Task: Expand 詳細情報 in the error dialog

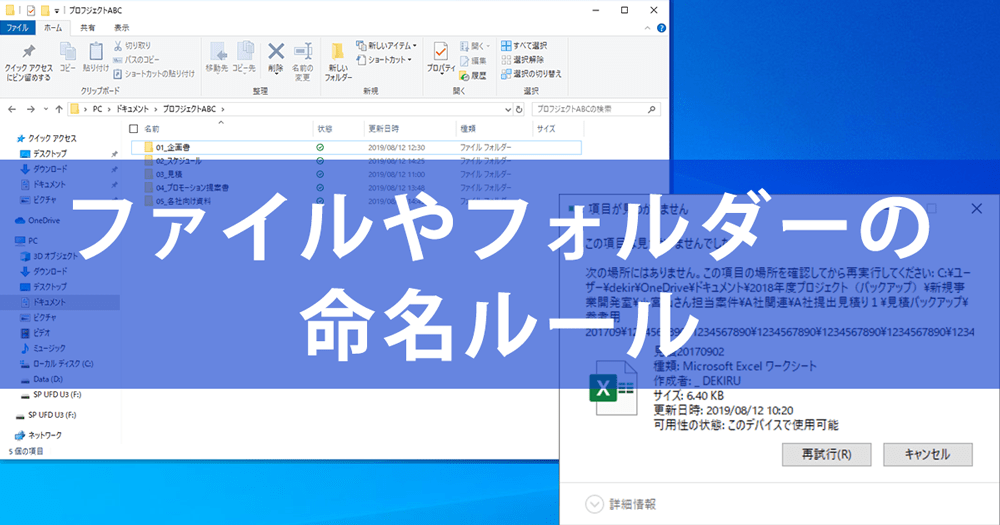Action: click(594, 504)
